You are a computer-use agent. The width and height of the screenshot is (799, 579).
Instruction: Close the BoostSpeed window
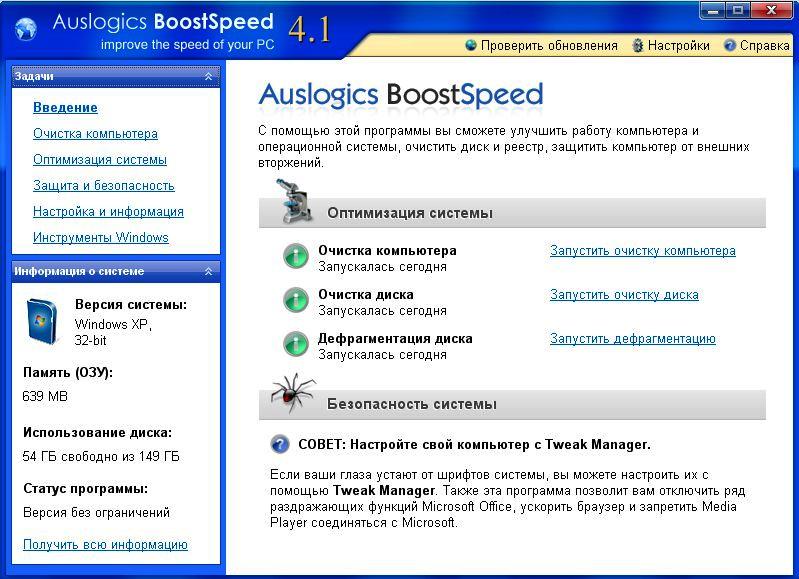tap(771, 10)
